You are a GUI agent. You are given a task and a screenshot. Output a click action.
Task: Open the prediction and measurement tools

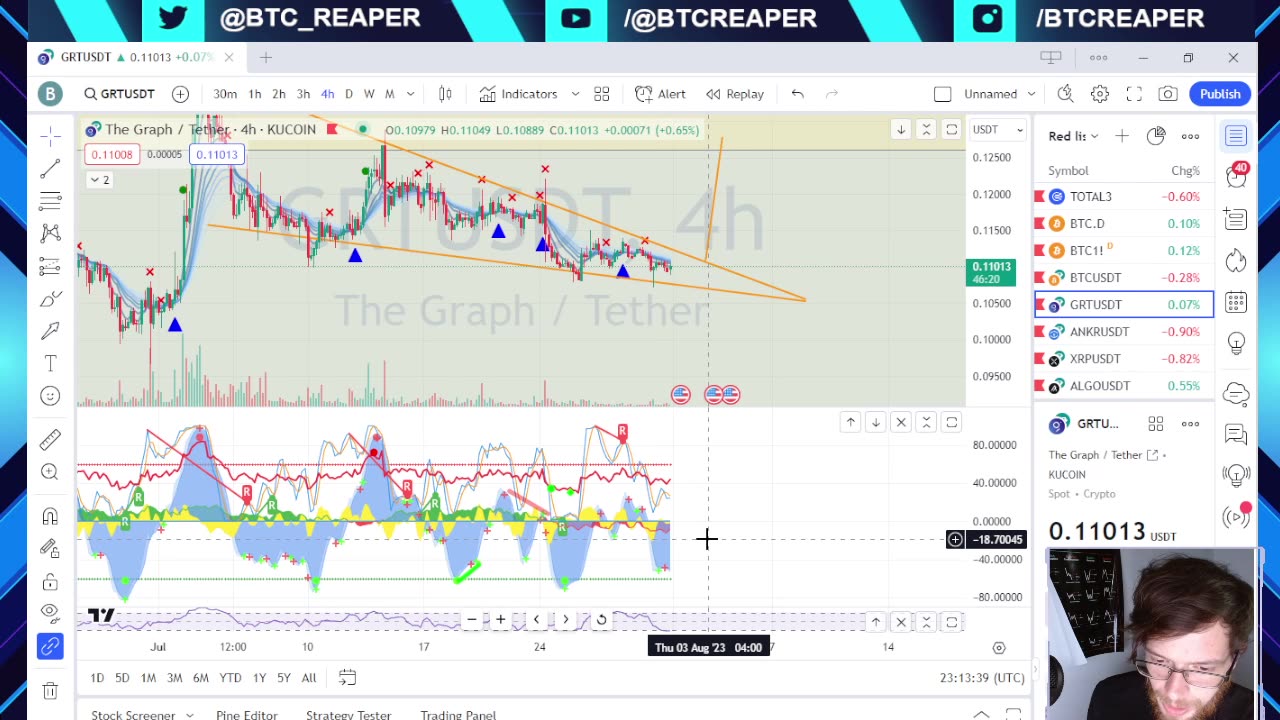coord(50,266)
